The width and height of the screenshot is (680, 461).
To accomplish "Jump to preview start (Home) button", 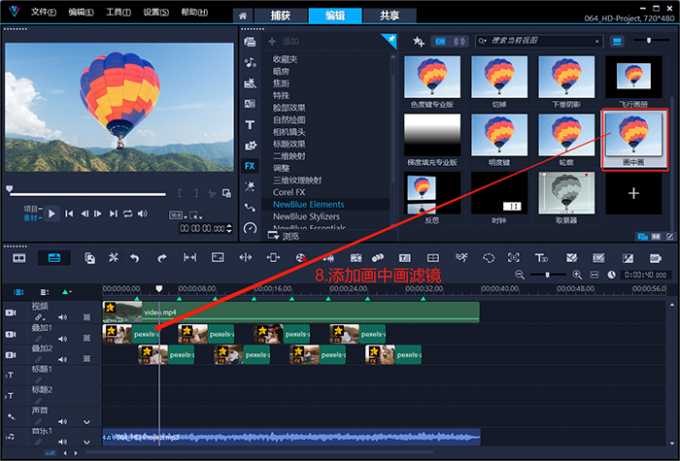I will 69,213.
